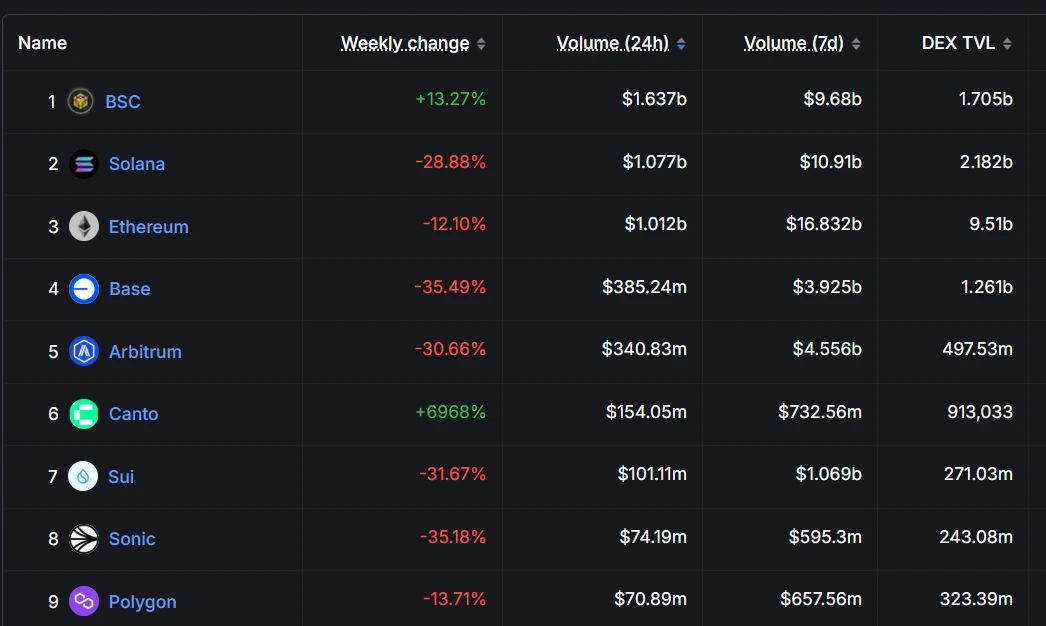Select Solana 24h volume $1.077b

(x=654, y=162)
